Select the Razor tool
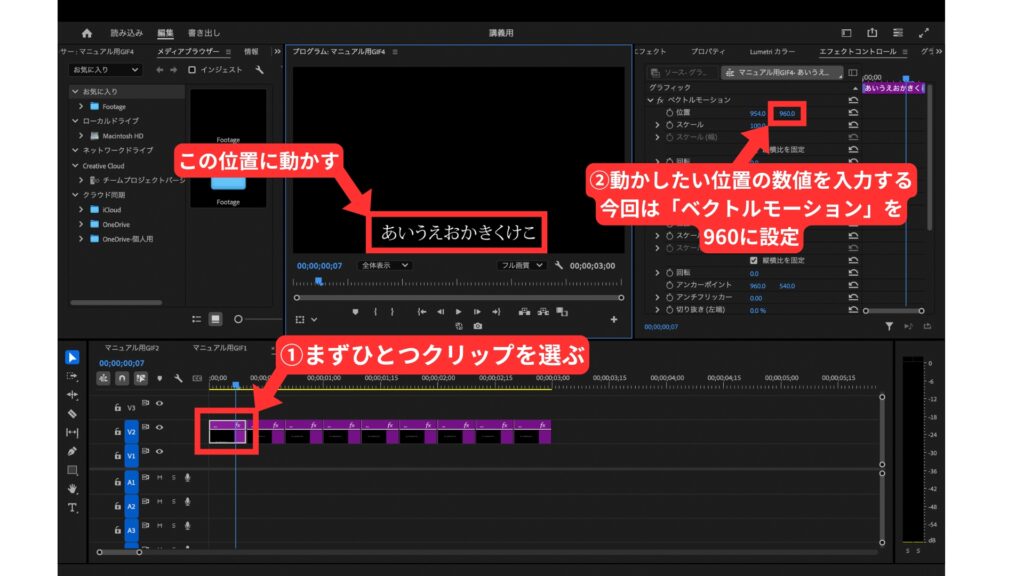Screen dimensions: 1024x576 (72, 413)
